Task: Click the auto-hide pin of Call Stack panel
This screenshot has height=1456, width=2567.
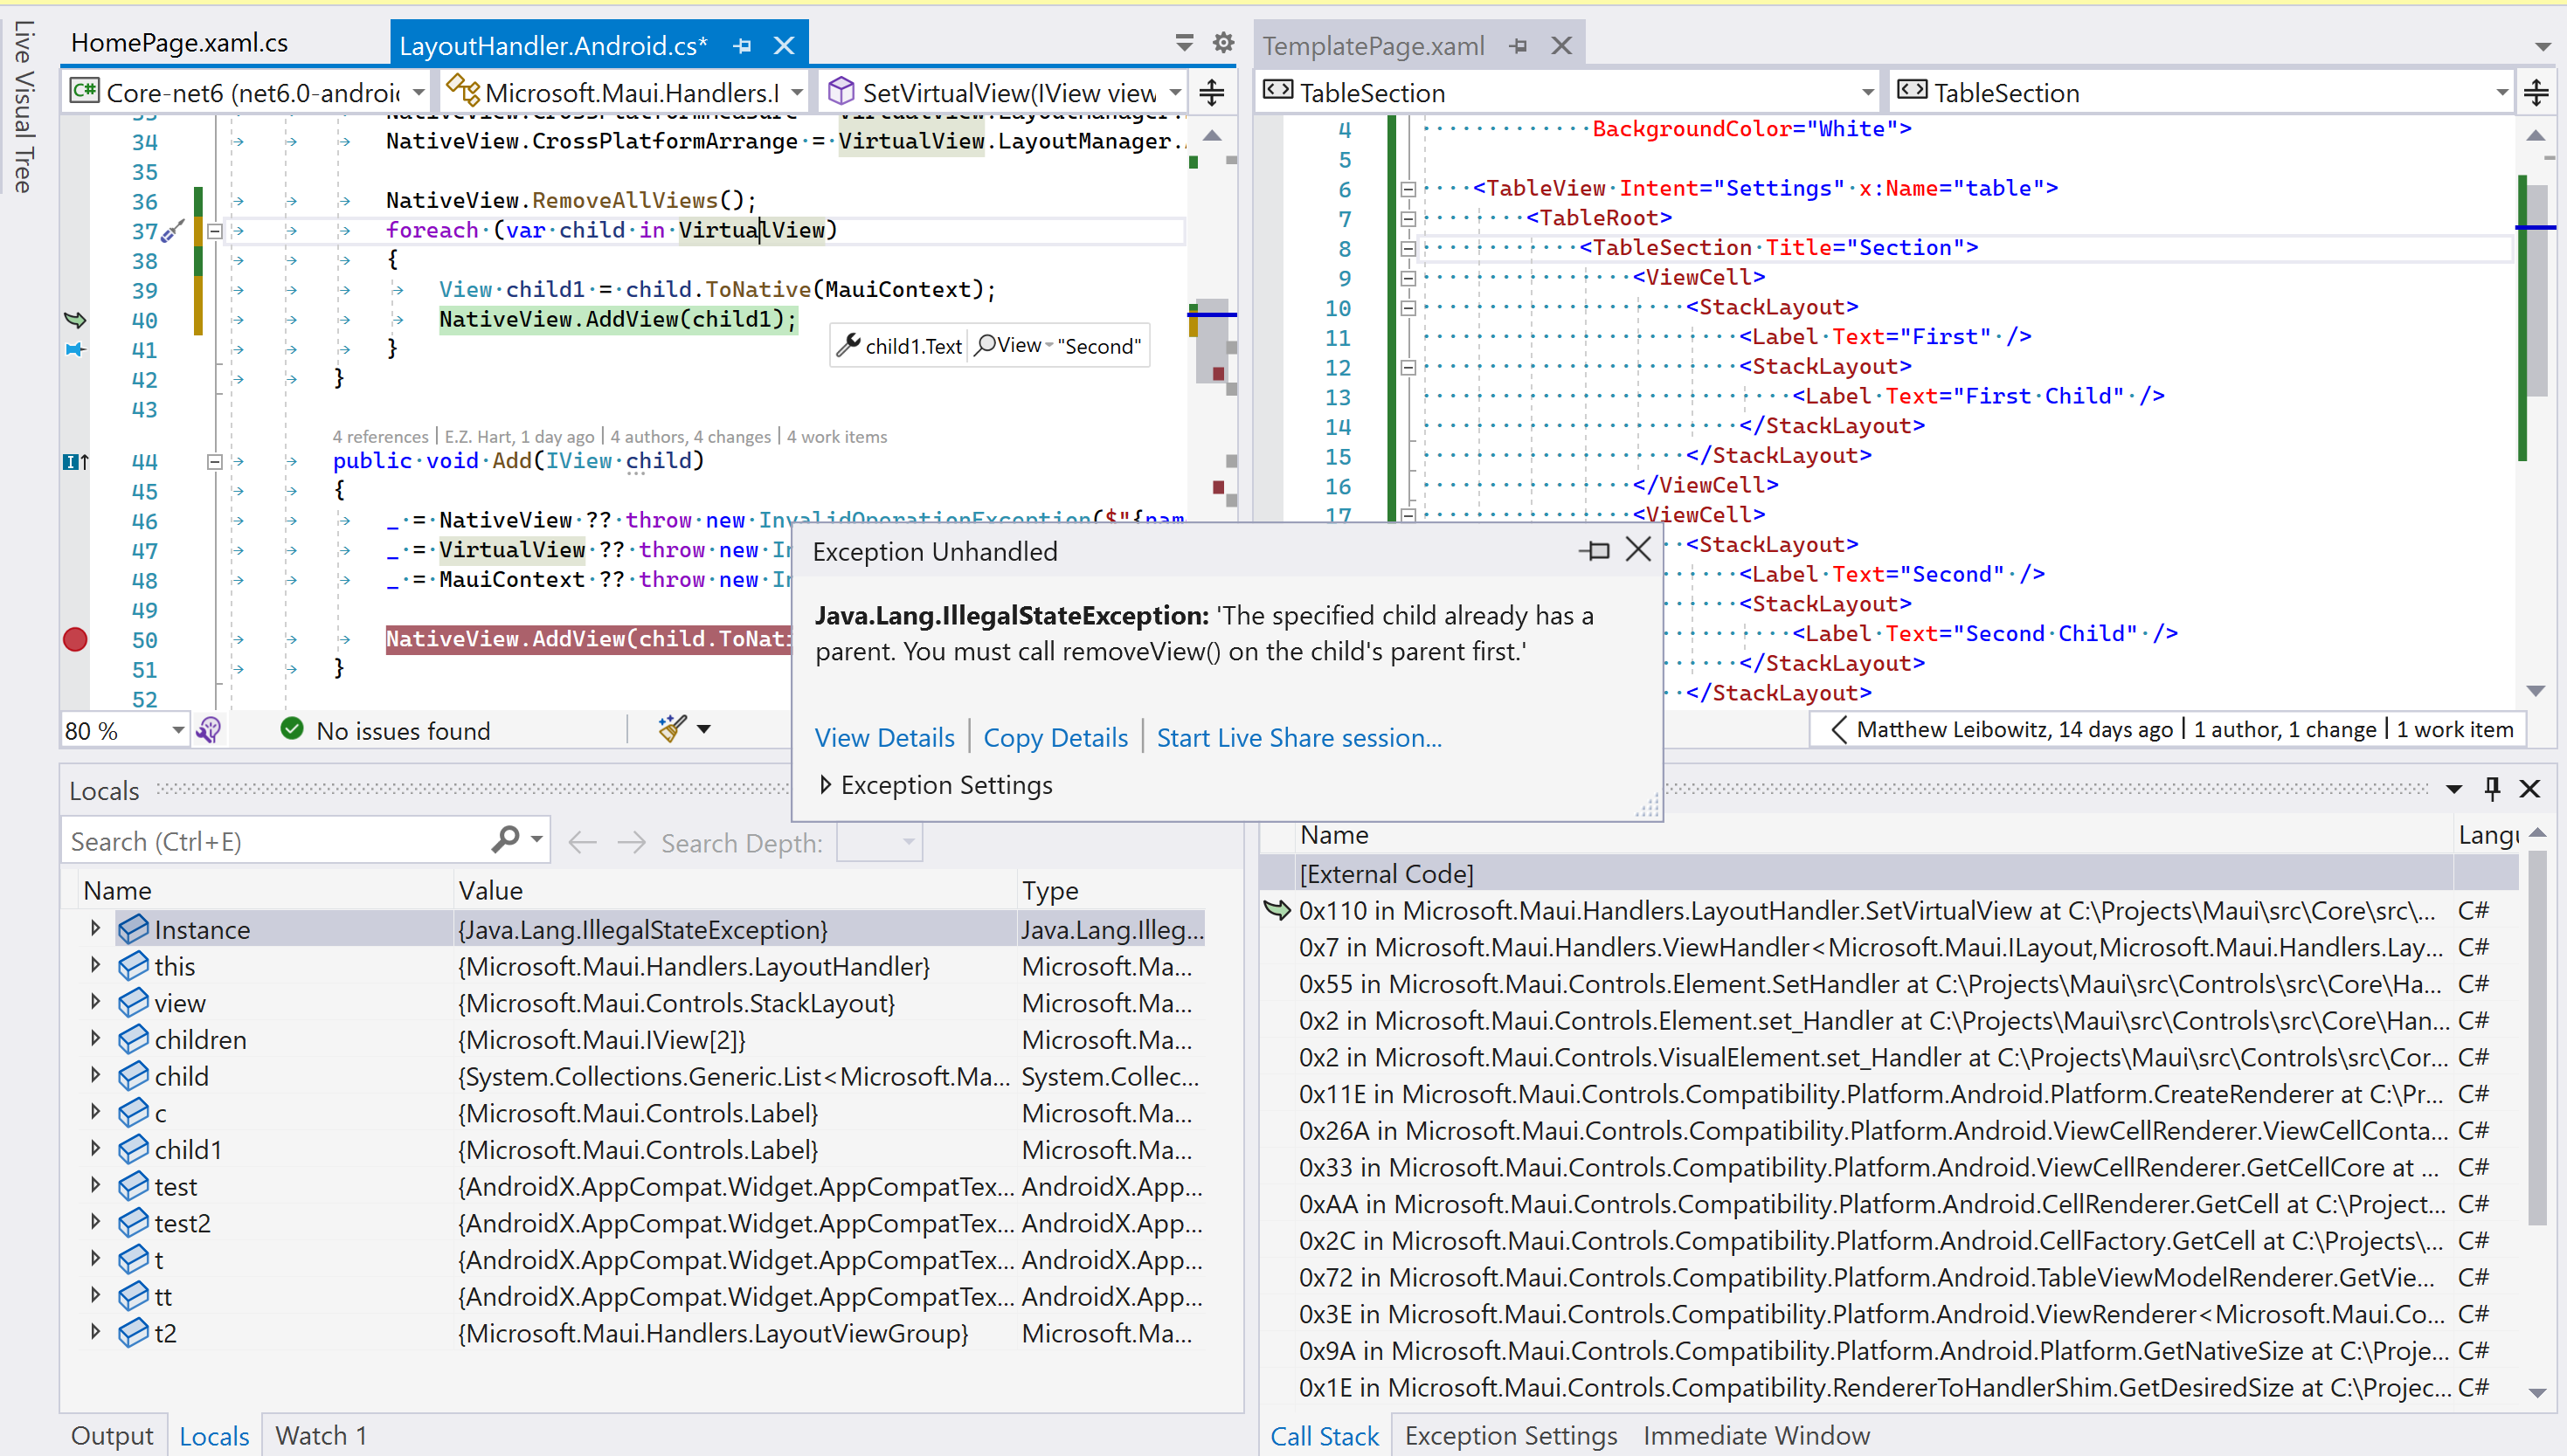Action: click(x=2492, y=788)
